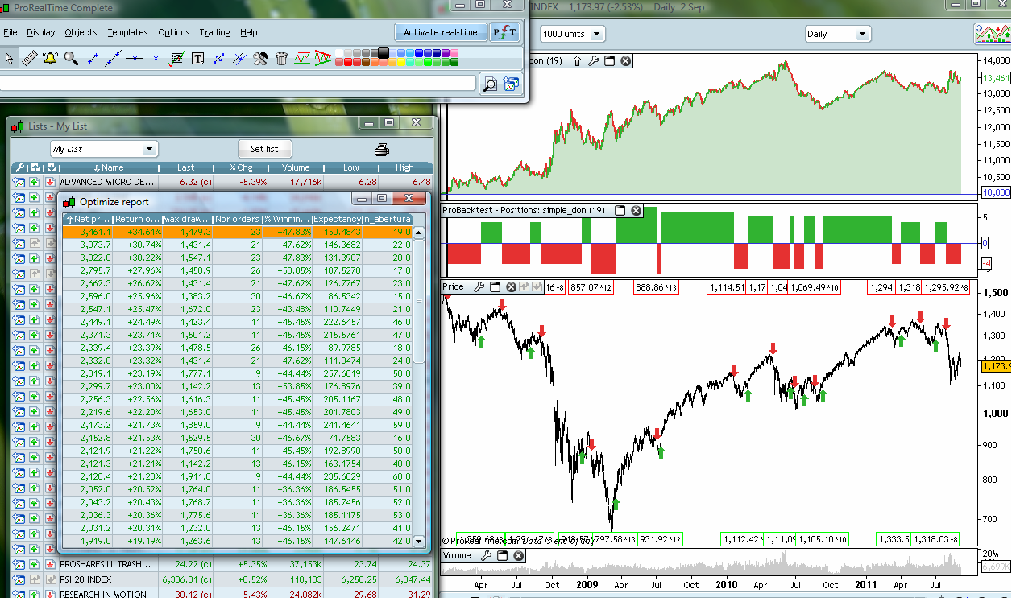Click green plus buy icon in ADVANCED MICRO row
The image size is (1011, 598).
[34, 183]
